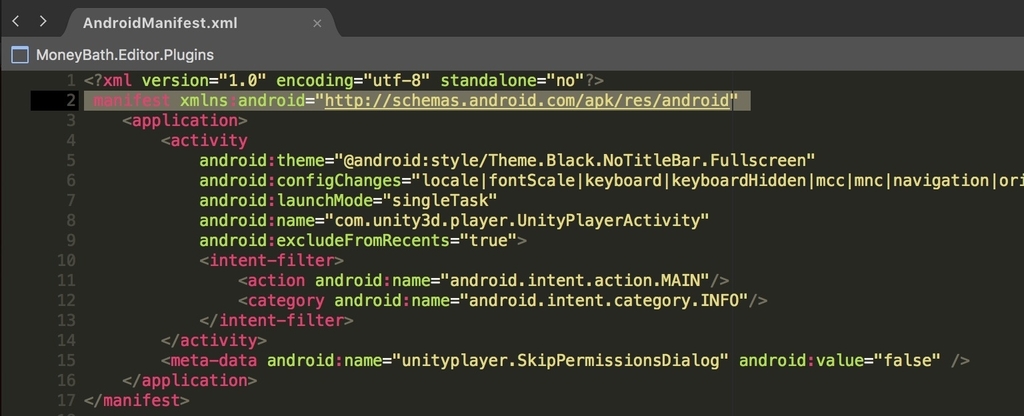Click line number 4 in gutter
Image resolution: width=1024 pixels, height=416 pixels.
tap(71, 141)
